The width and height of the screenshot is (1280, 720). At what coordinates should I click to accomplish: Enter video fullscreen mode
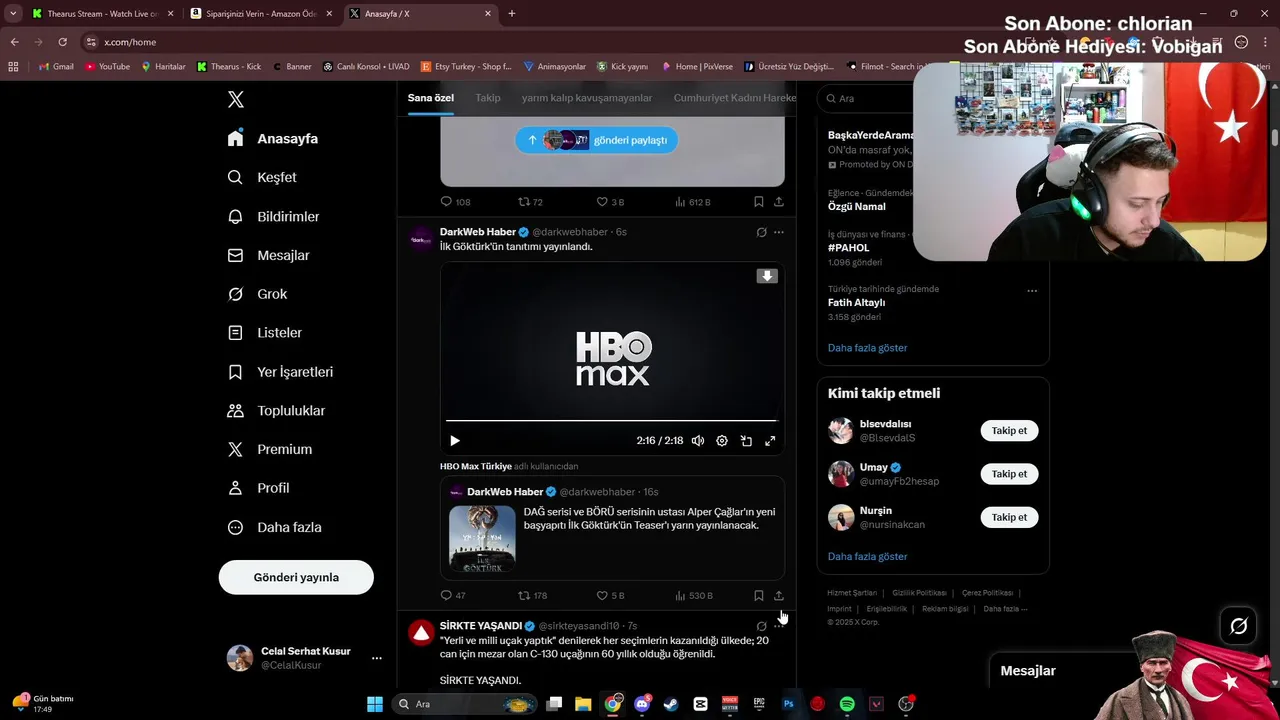click(x=770, y=441)
